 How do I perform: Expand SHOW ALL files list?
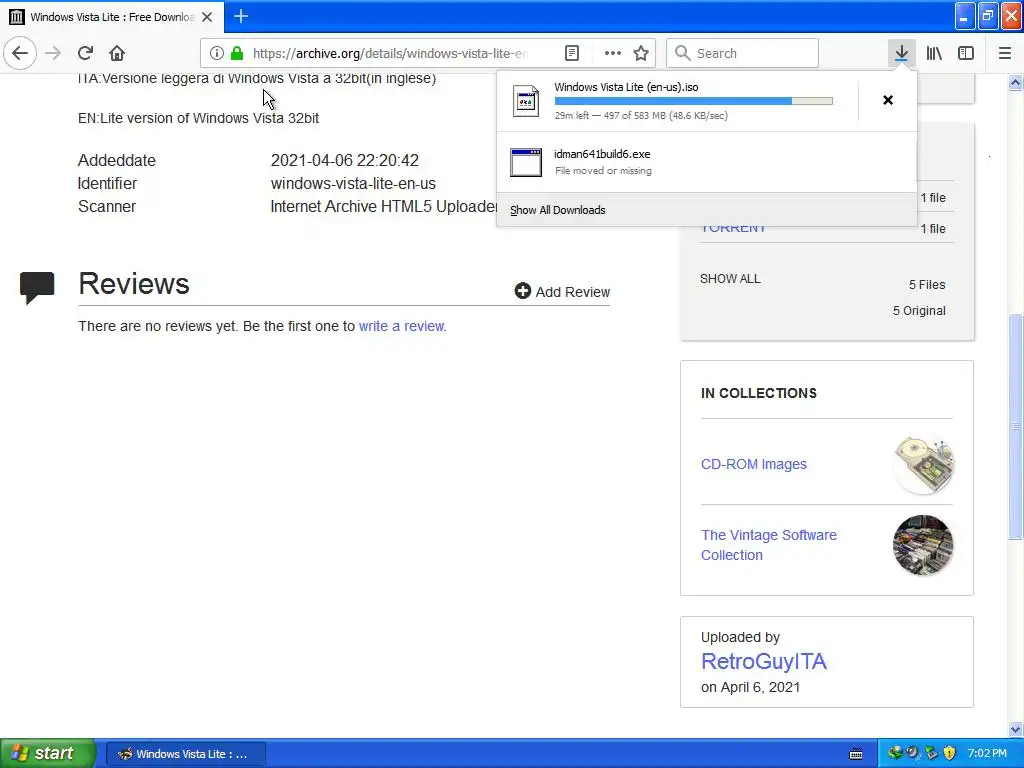(x=730, y=279)
